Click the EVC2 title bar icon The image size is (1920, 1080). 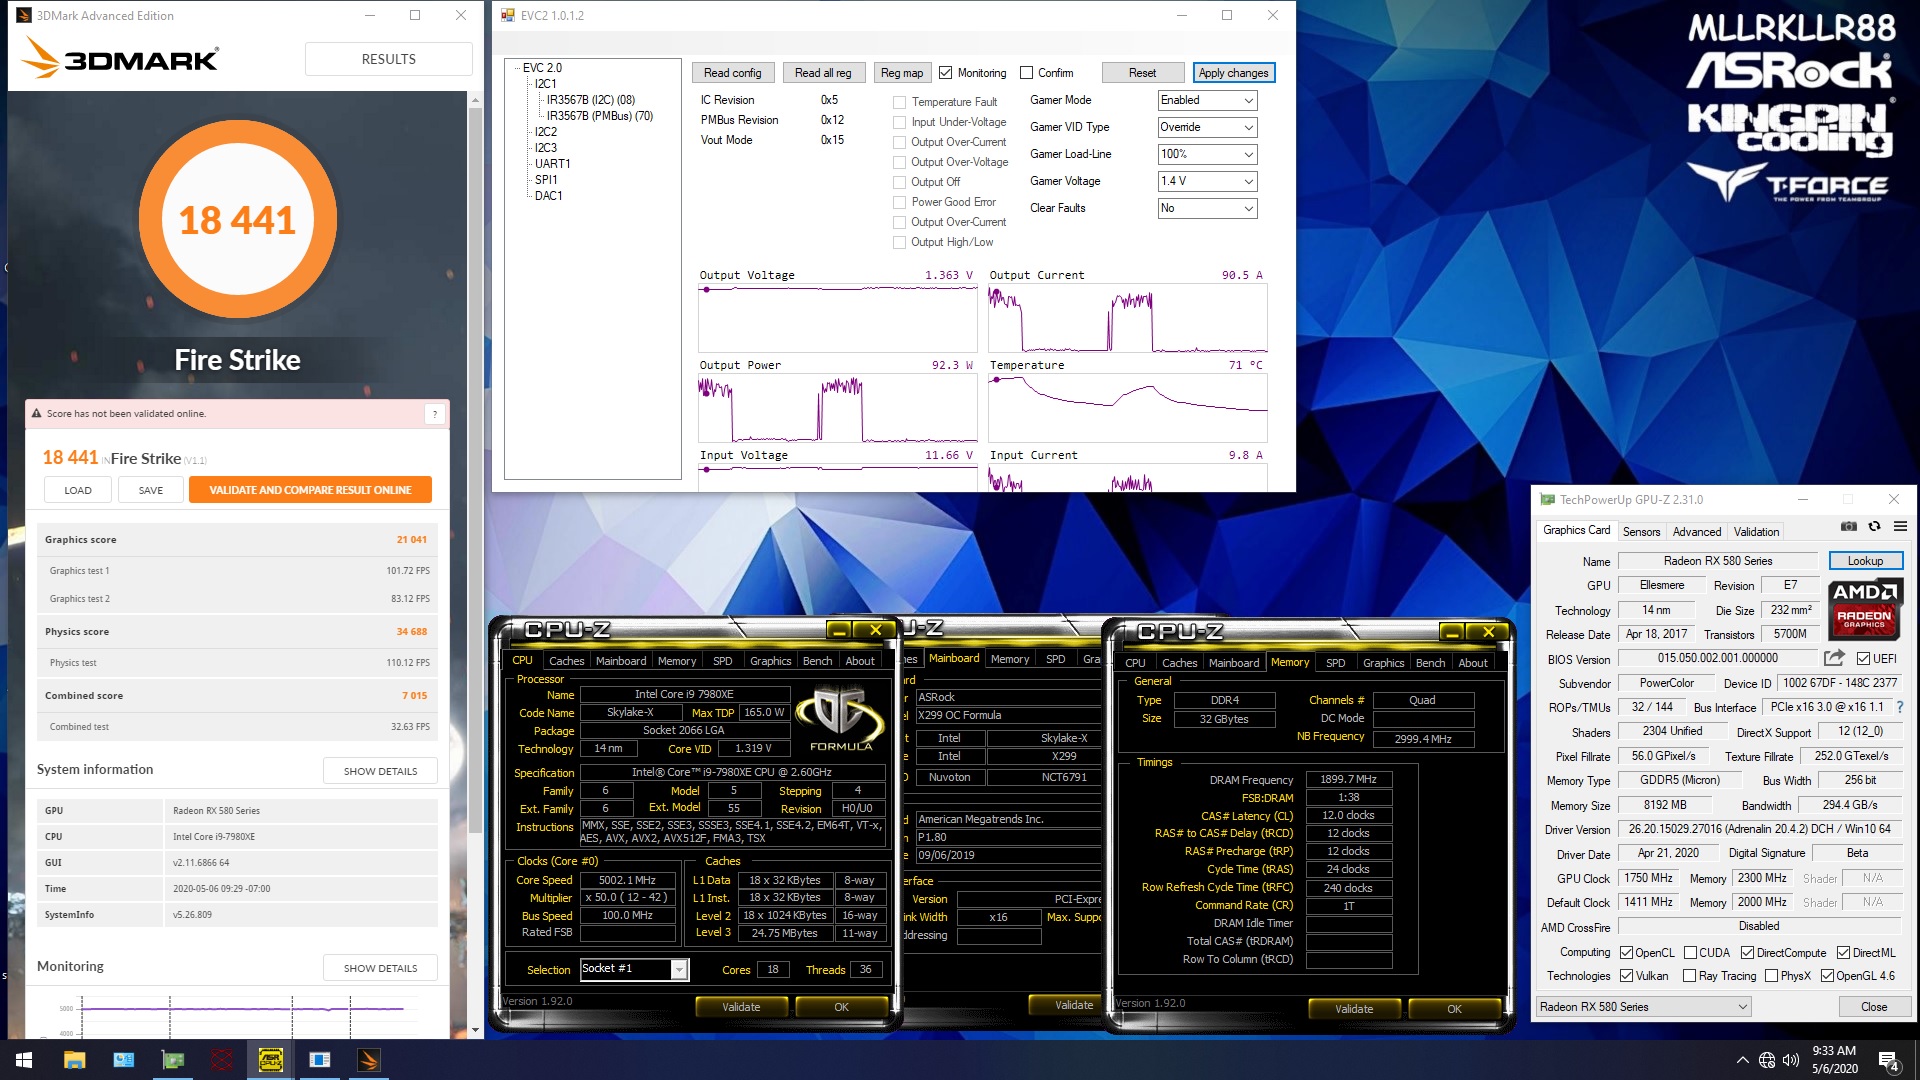(508, 15)
